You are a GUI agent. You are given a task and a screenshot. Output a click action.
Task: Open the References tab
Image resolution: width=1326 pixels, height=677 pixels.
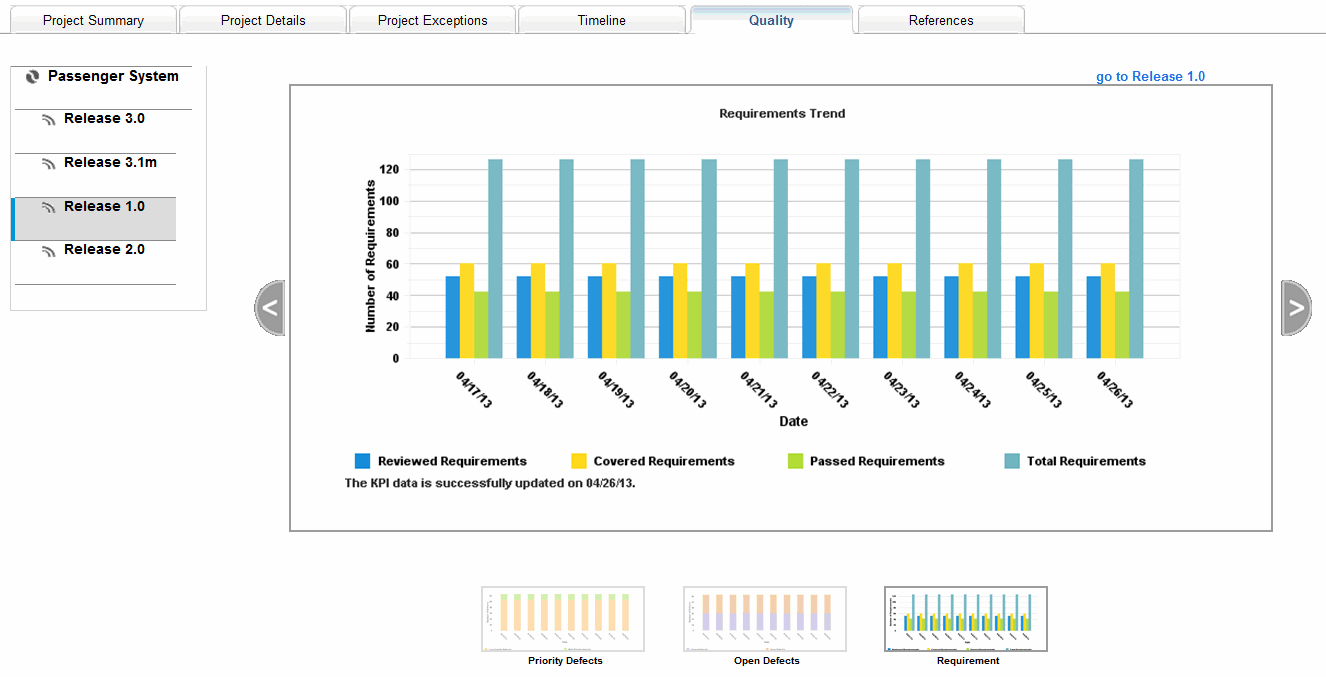coord(940,20)
